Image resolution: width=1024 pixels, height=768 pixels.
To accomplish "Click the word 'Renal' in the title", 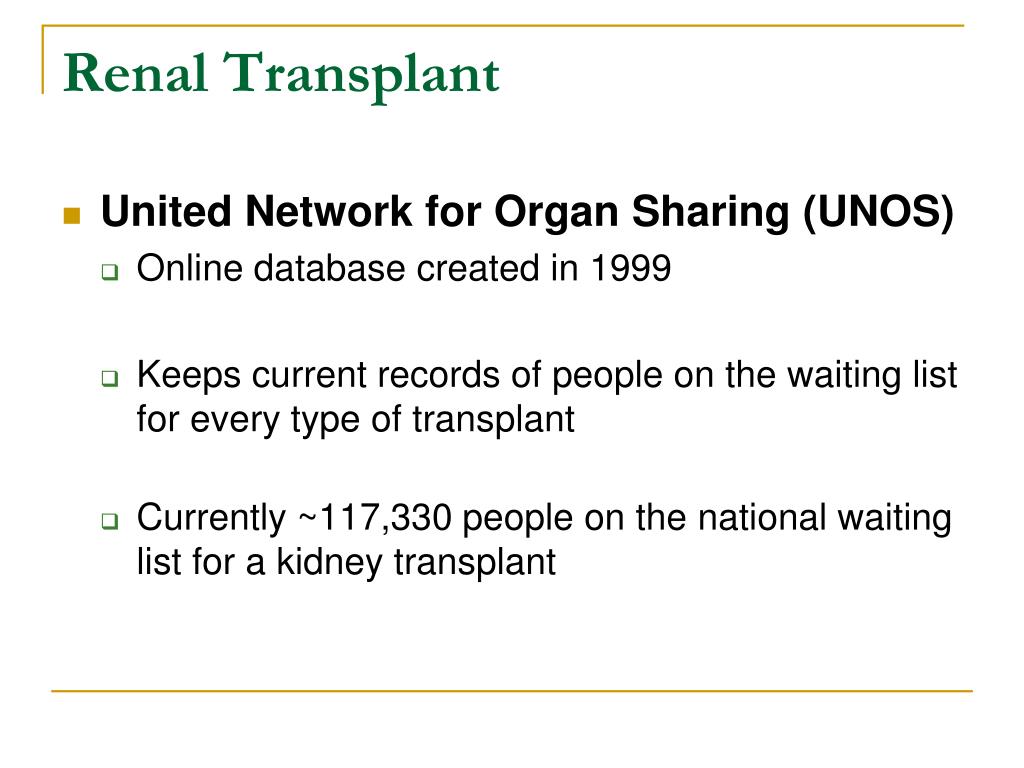I will [x=136, y=73].
